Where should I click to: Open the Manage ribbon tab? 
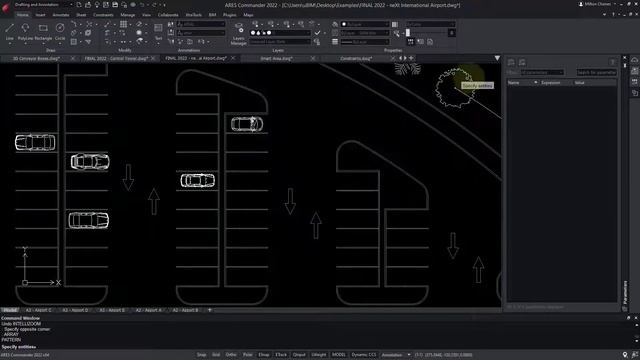[x=128, y=15]
